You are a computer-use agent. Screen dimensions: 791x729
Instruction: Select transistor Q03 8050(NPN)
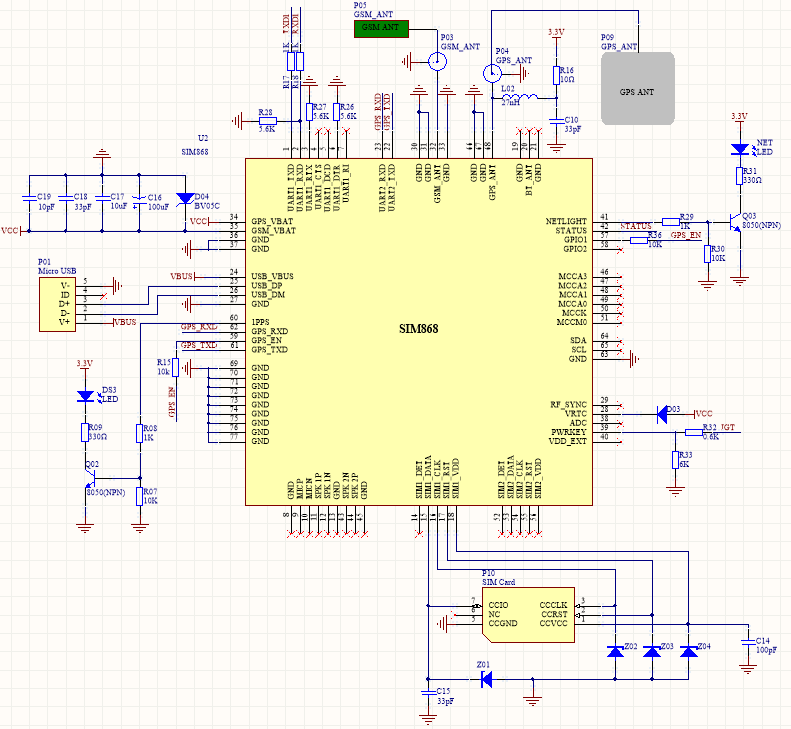[x=736, y=222]
